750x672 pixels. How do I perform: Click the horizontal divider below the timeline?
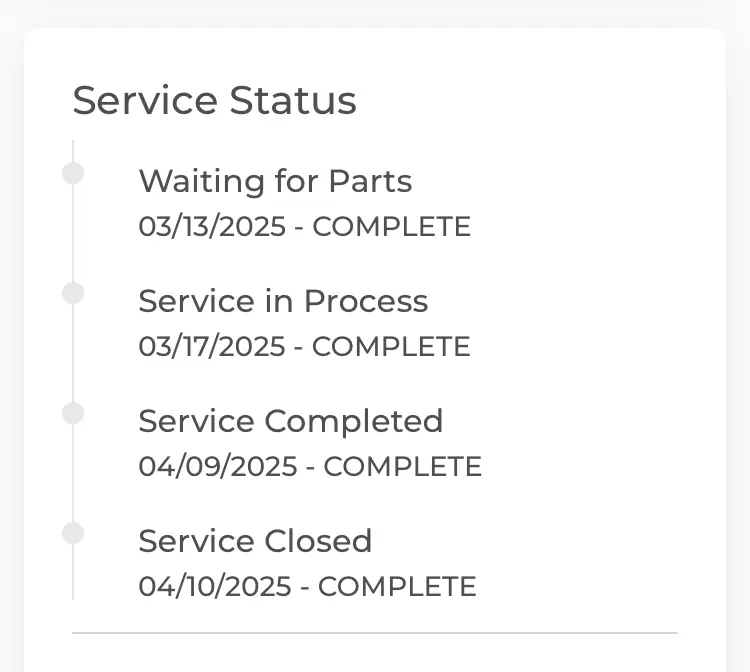375,633
